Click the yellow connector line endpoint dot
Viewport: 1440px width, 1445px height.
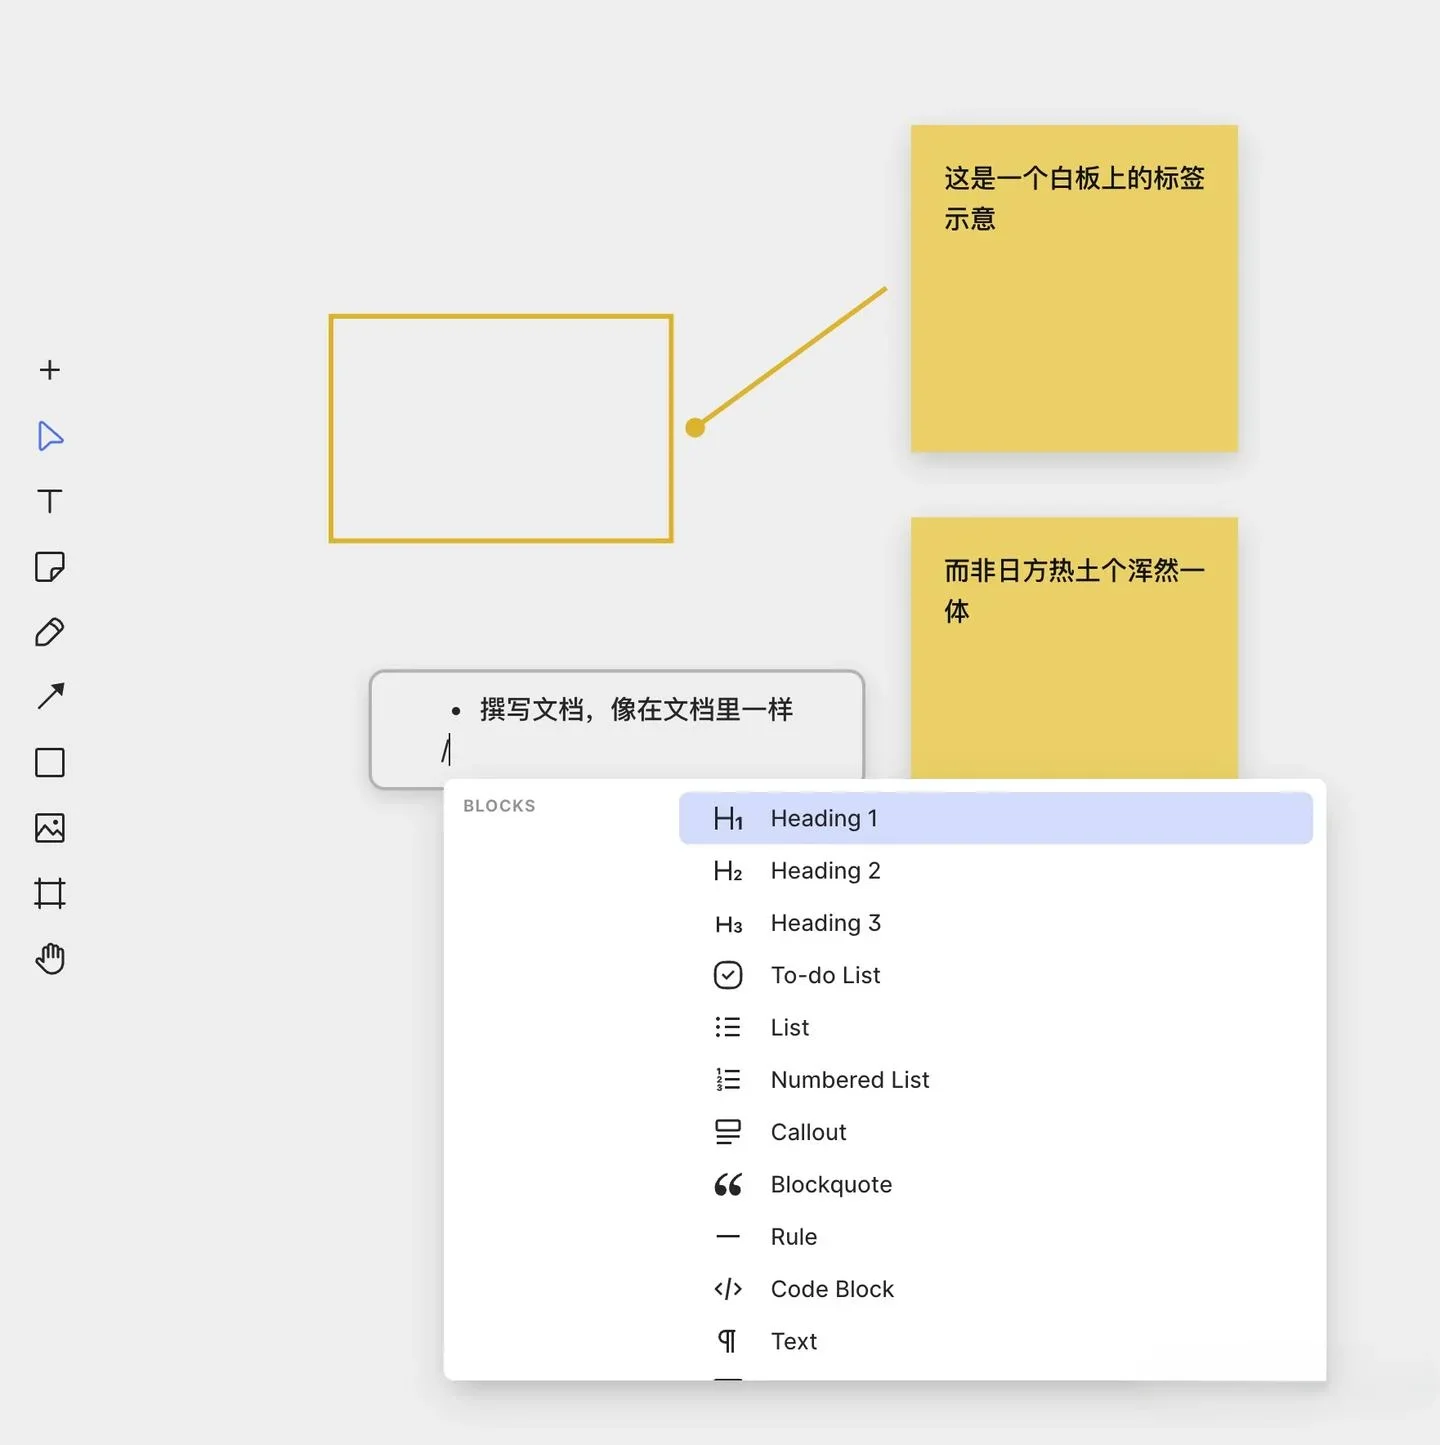coord(696,428)
